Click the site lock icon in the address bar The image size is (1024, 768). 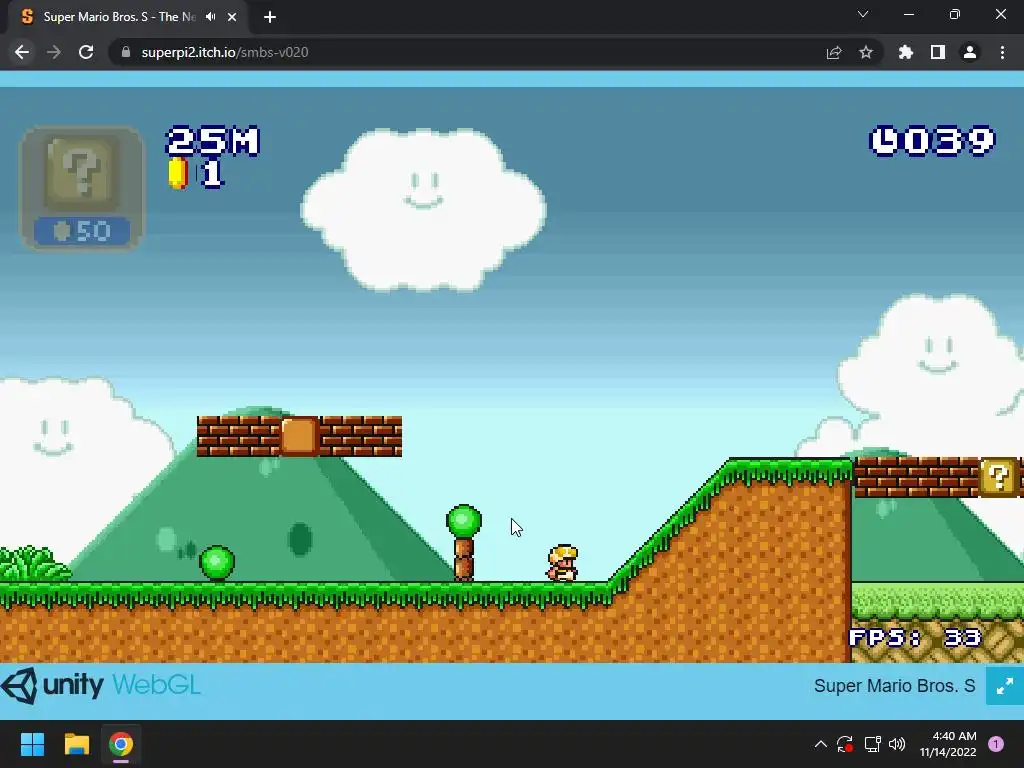pyautogui.click(x=126, y=52)
